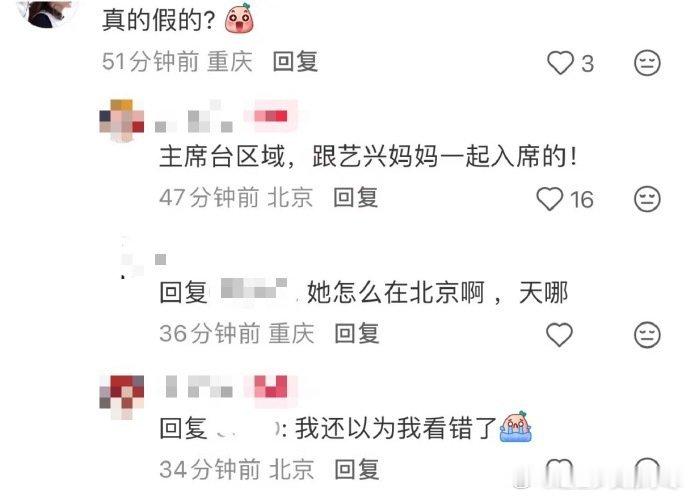Tap the comment text 真的假的?
690x497 pixels.
point(159,20)
